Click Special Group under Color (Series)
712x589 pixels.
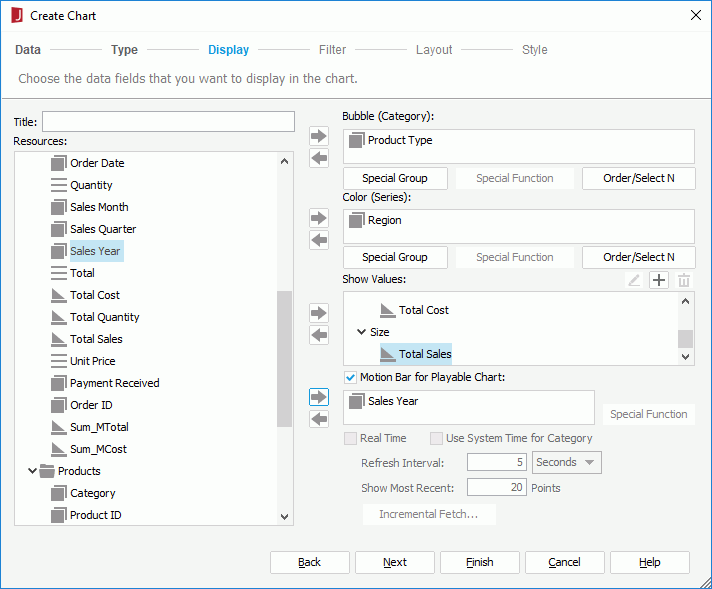(395, 257)
